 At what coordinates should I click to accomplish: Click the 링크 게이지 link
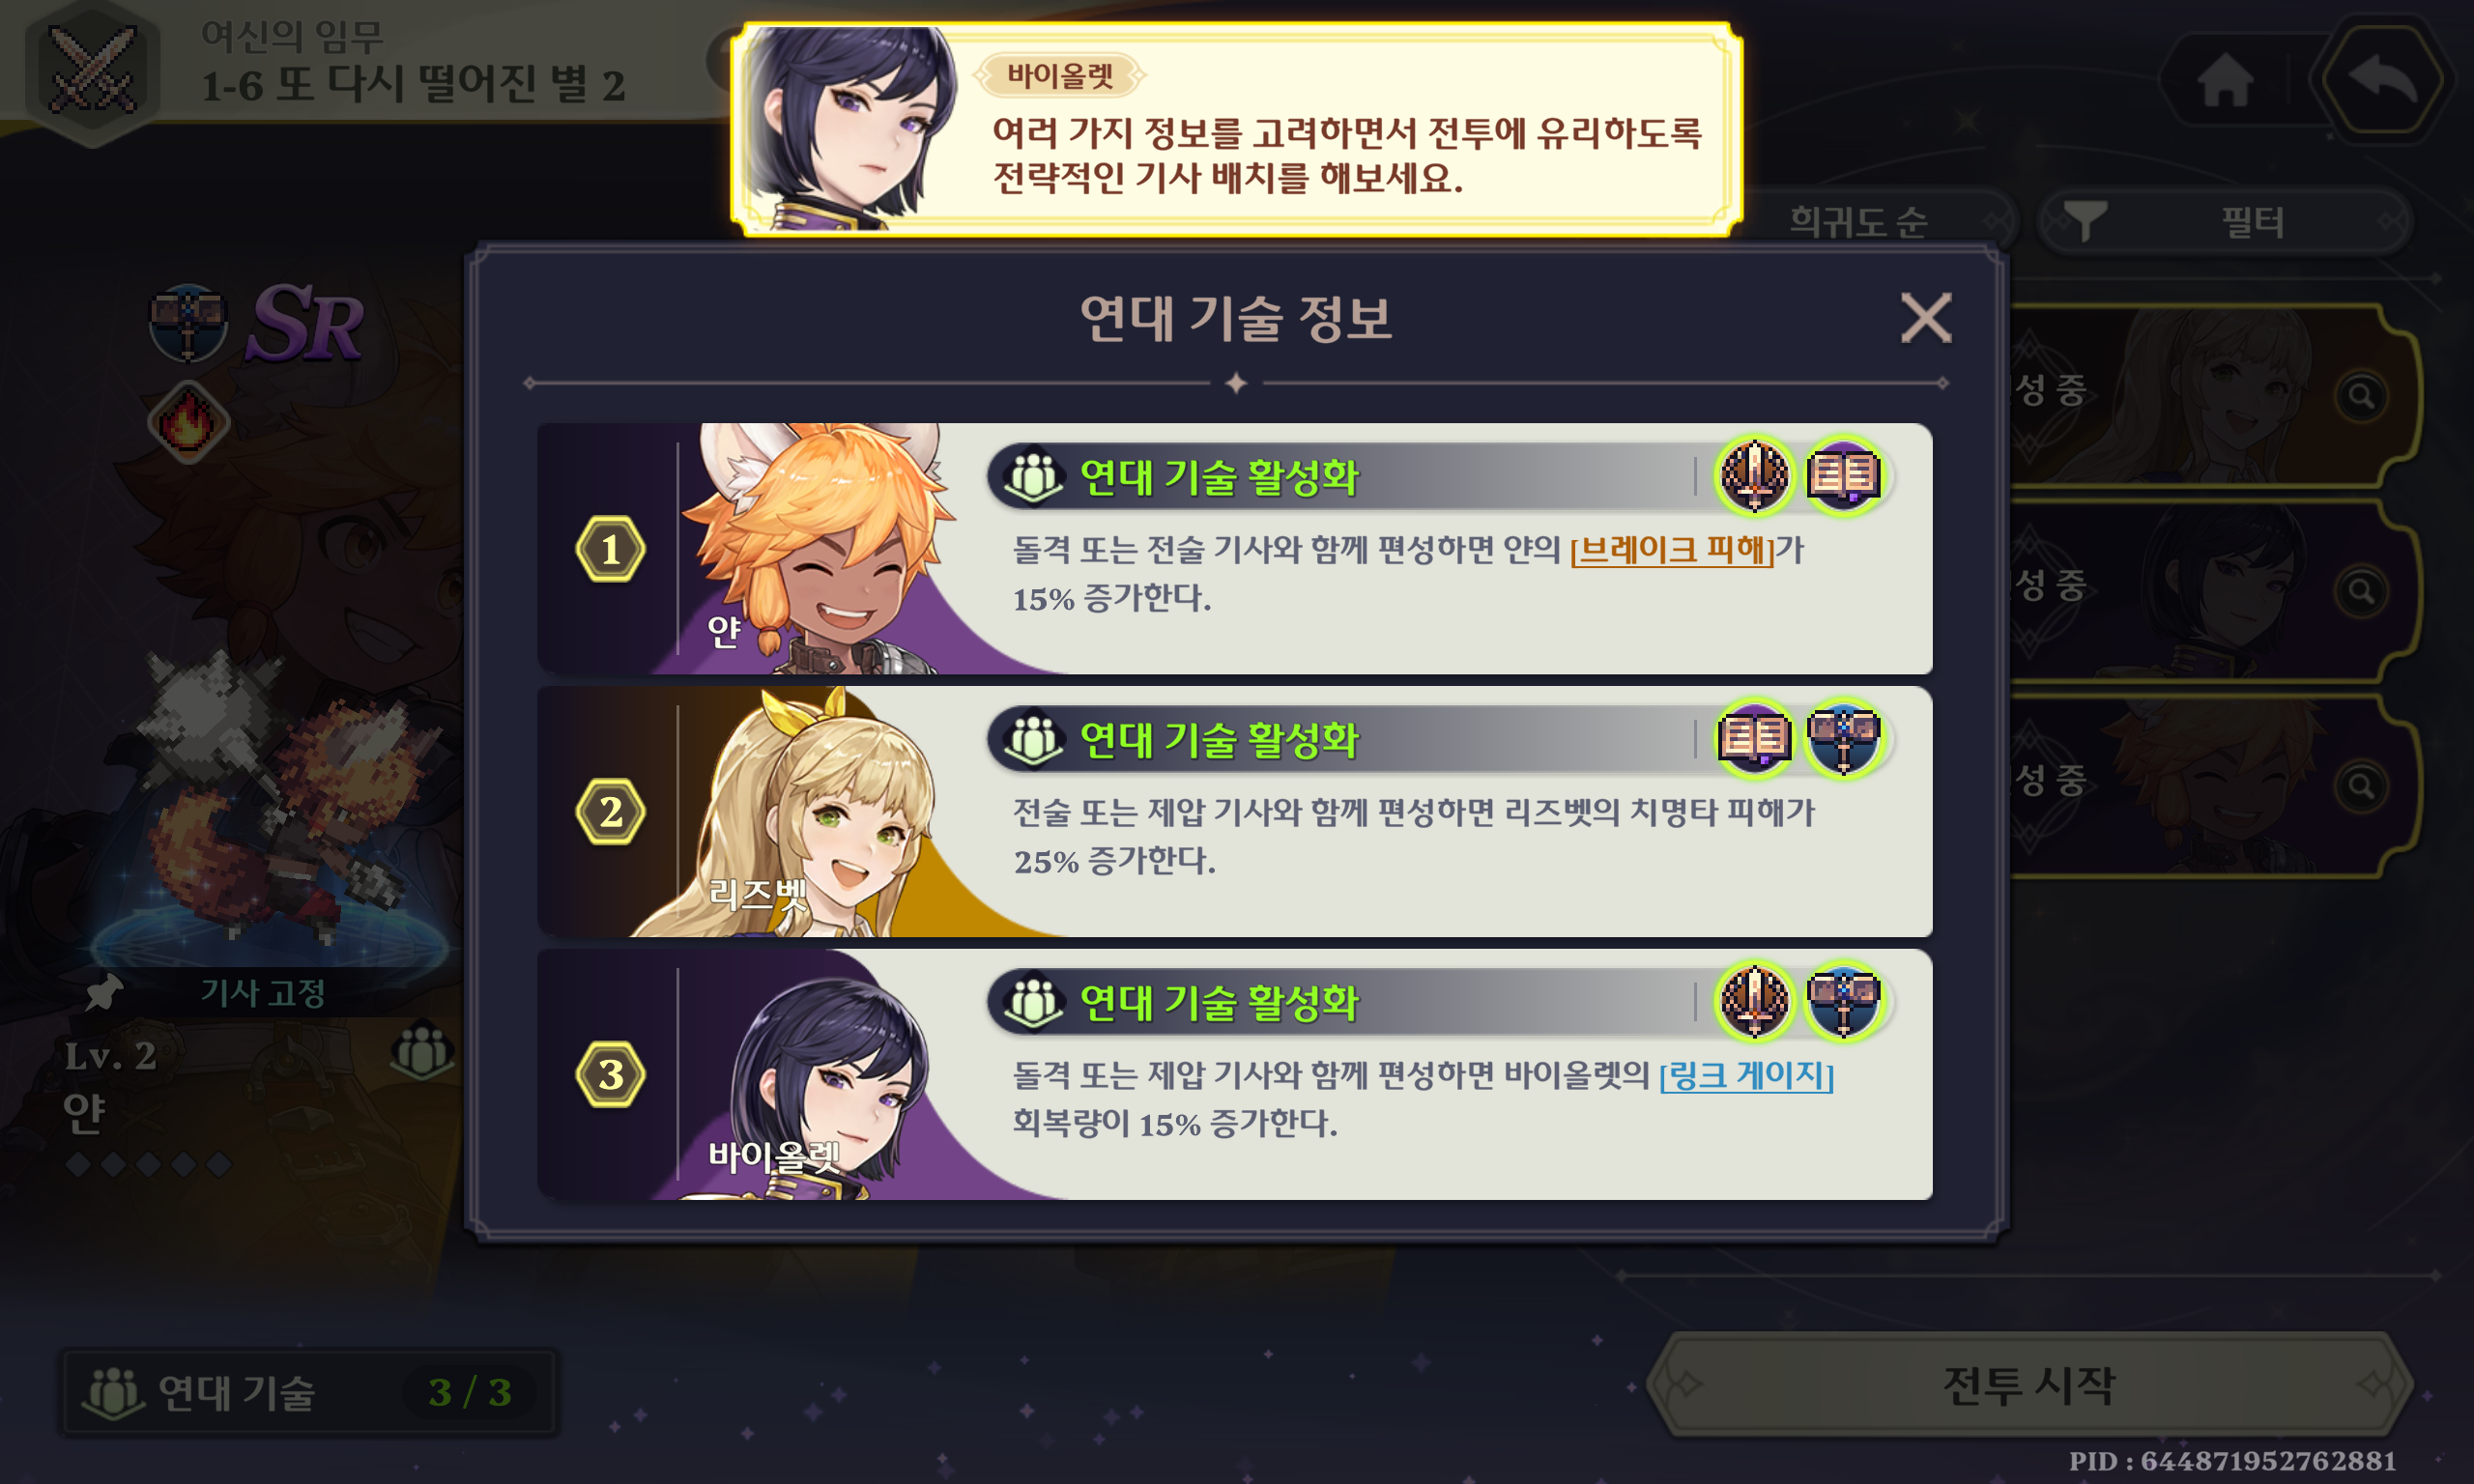point(1746,1075)
